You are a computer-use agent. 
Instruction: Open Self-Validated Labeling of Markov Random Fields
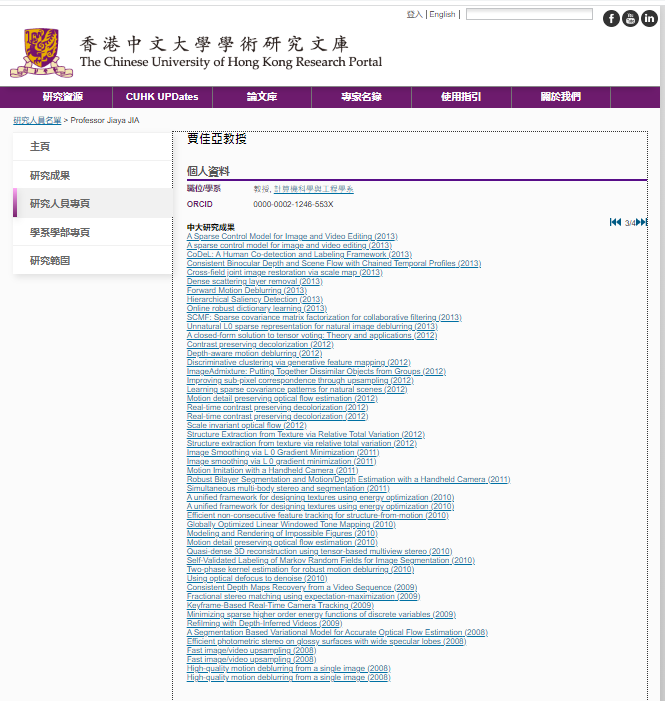click(x=330, y=560)
